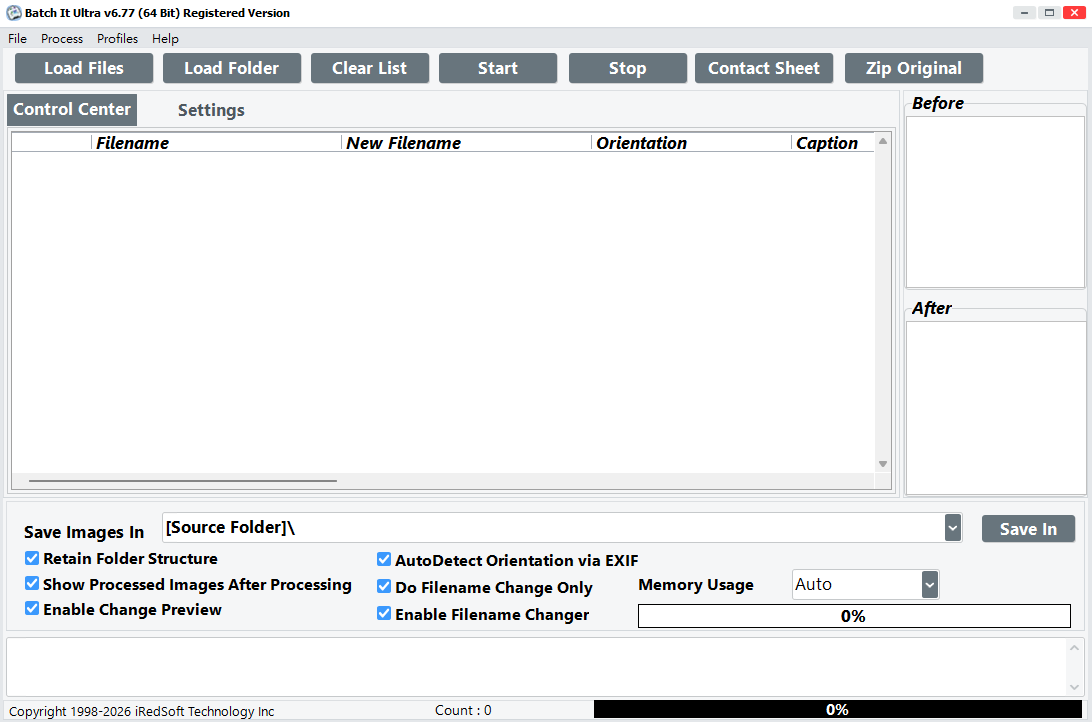Uncheck Retain Folder Structure
This screenshot has width=1092, height=722.
[32, 558]
